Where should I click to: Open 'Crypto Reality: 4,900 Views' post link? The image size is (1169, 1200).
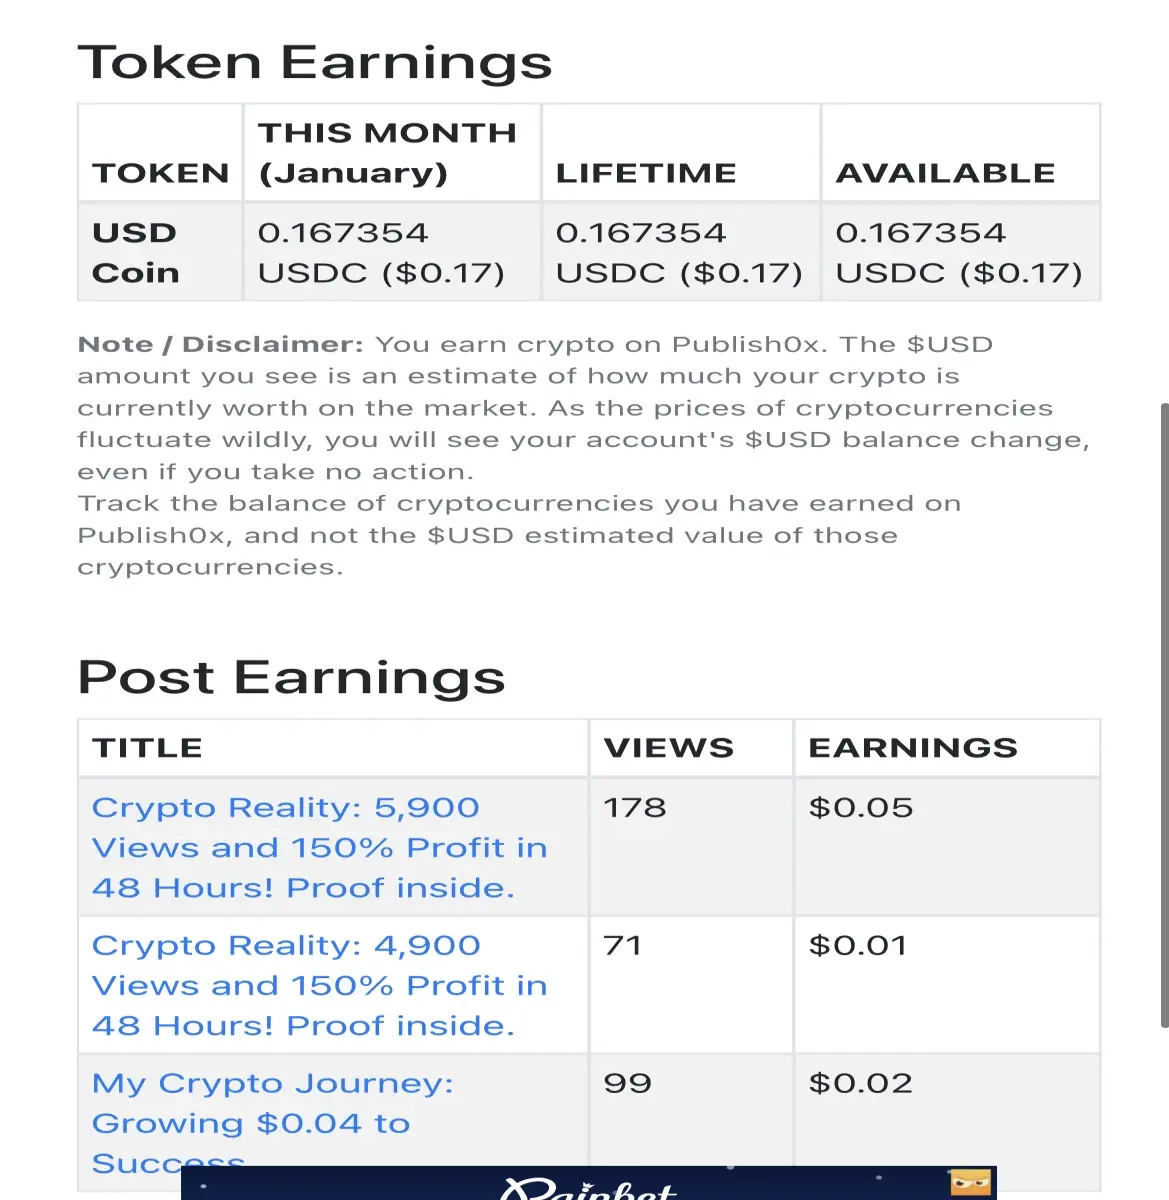(320, 985)
